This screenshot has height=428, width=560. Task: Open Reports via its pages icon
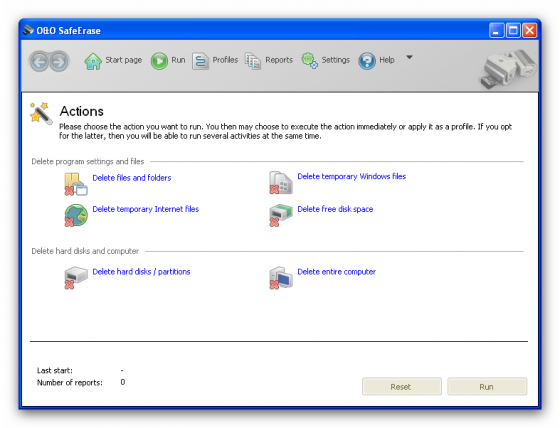coord(253,61)
